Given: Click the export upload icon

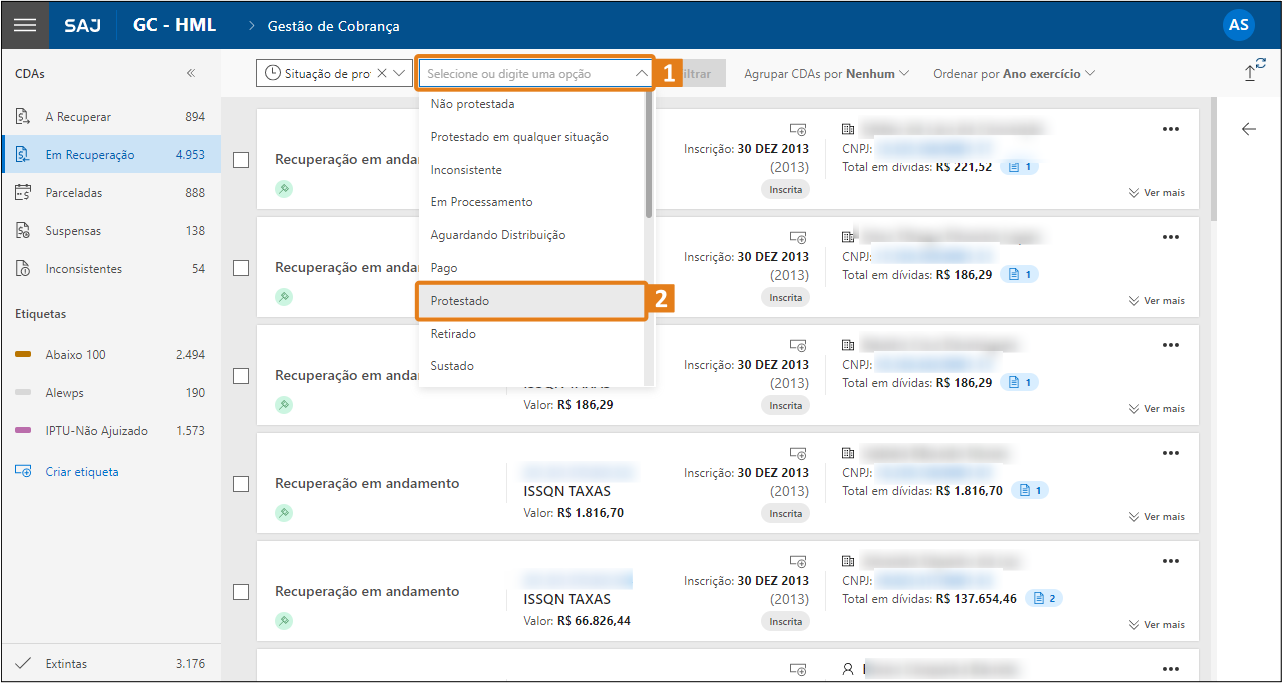Looking at the screenshot, I should 1250,73.
